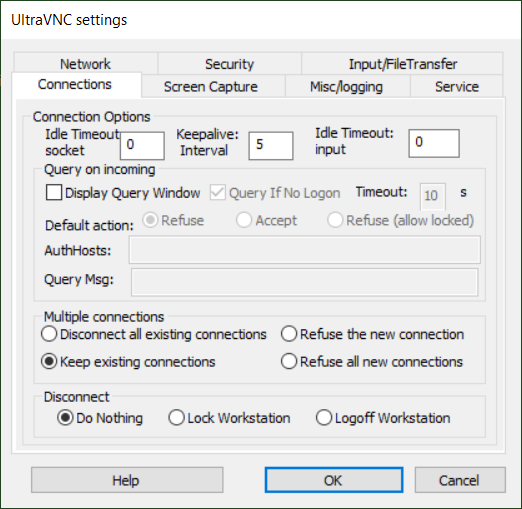This screenshot has height=509, width=522.
Task: Click the AuthHosts text field
Action: [305, 250]
